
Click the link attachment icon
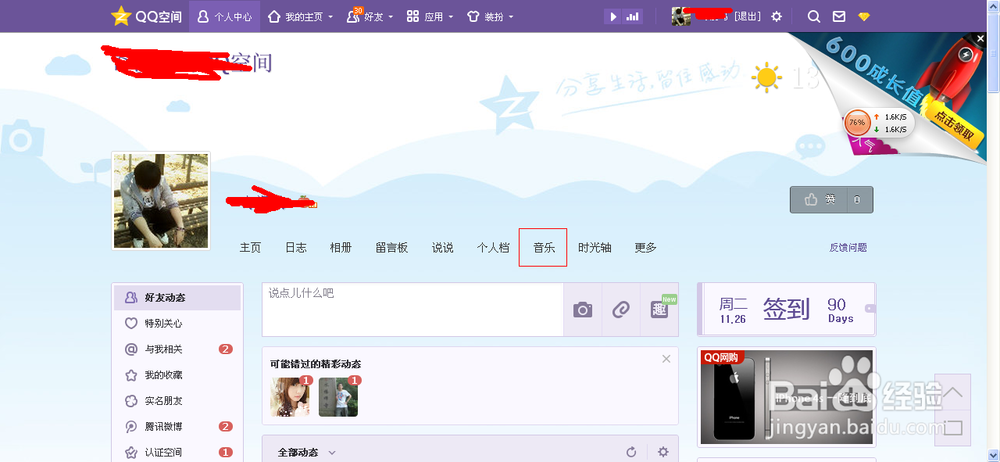click(621, 310)
